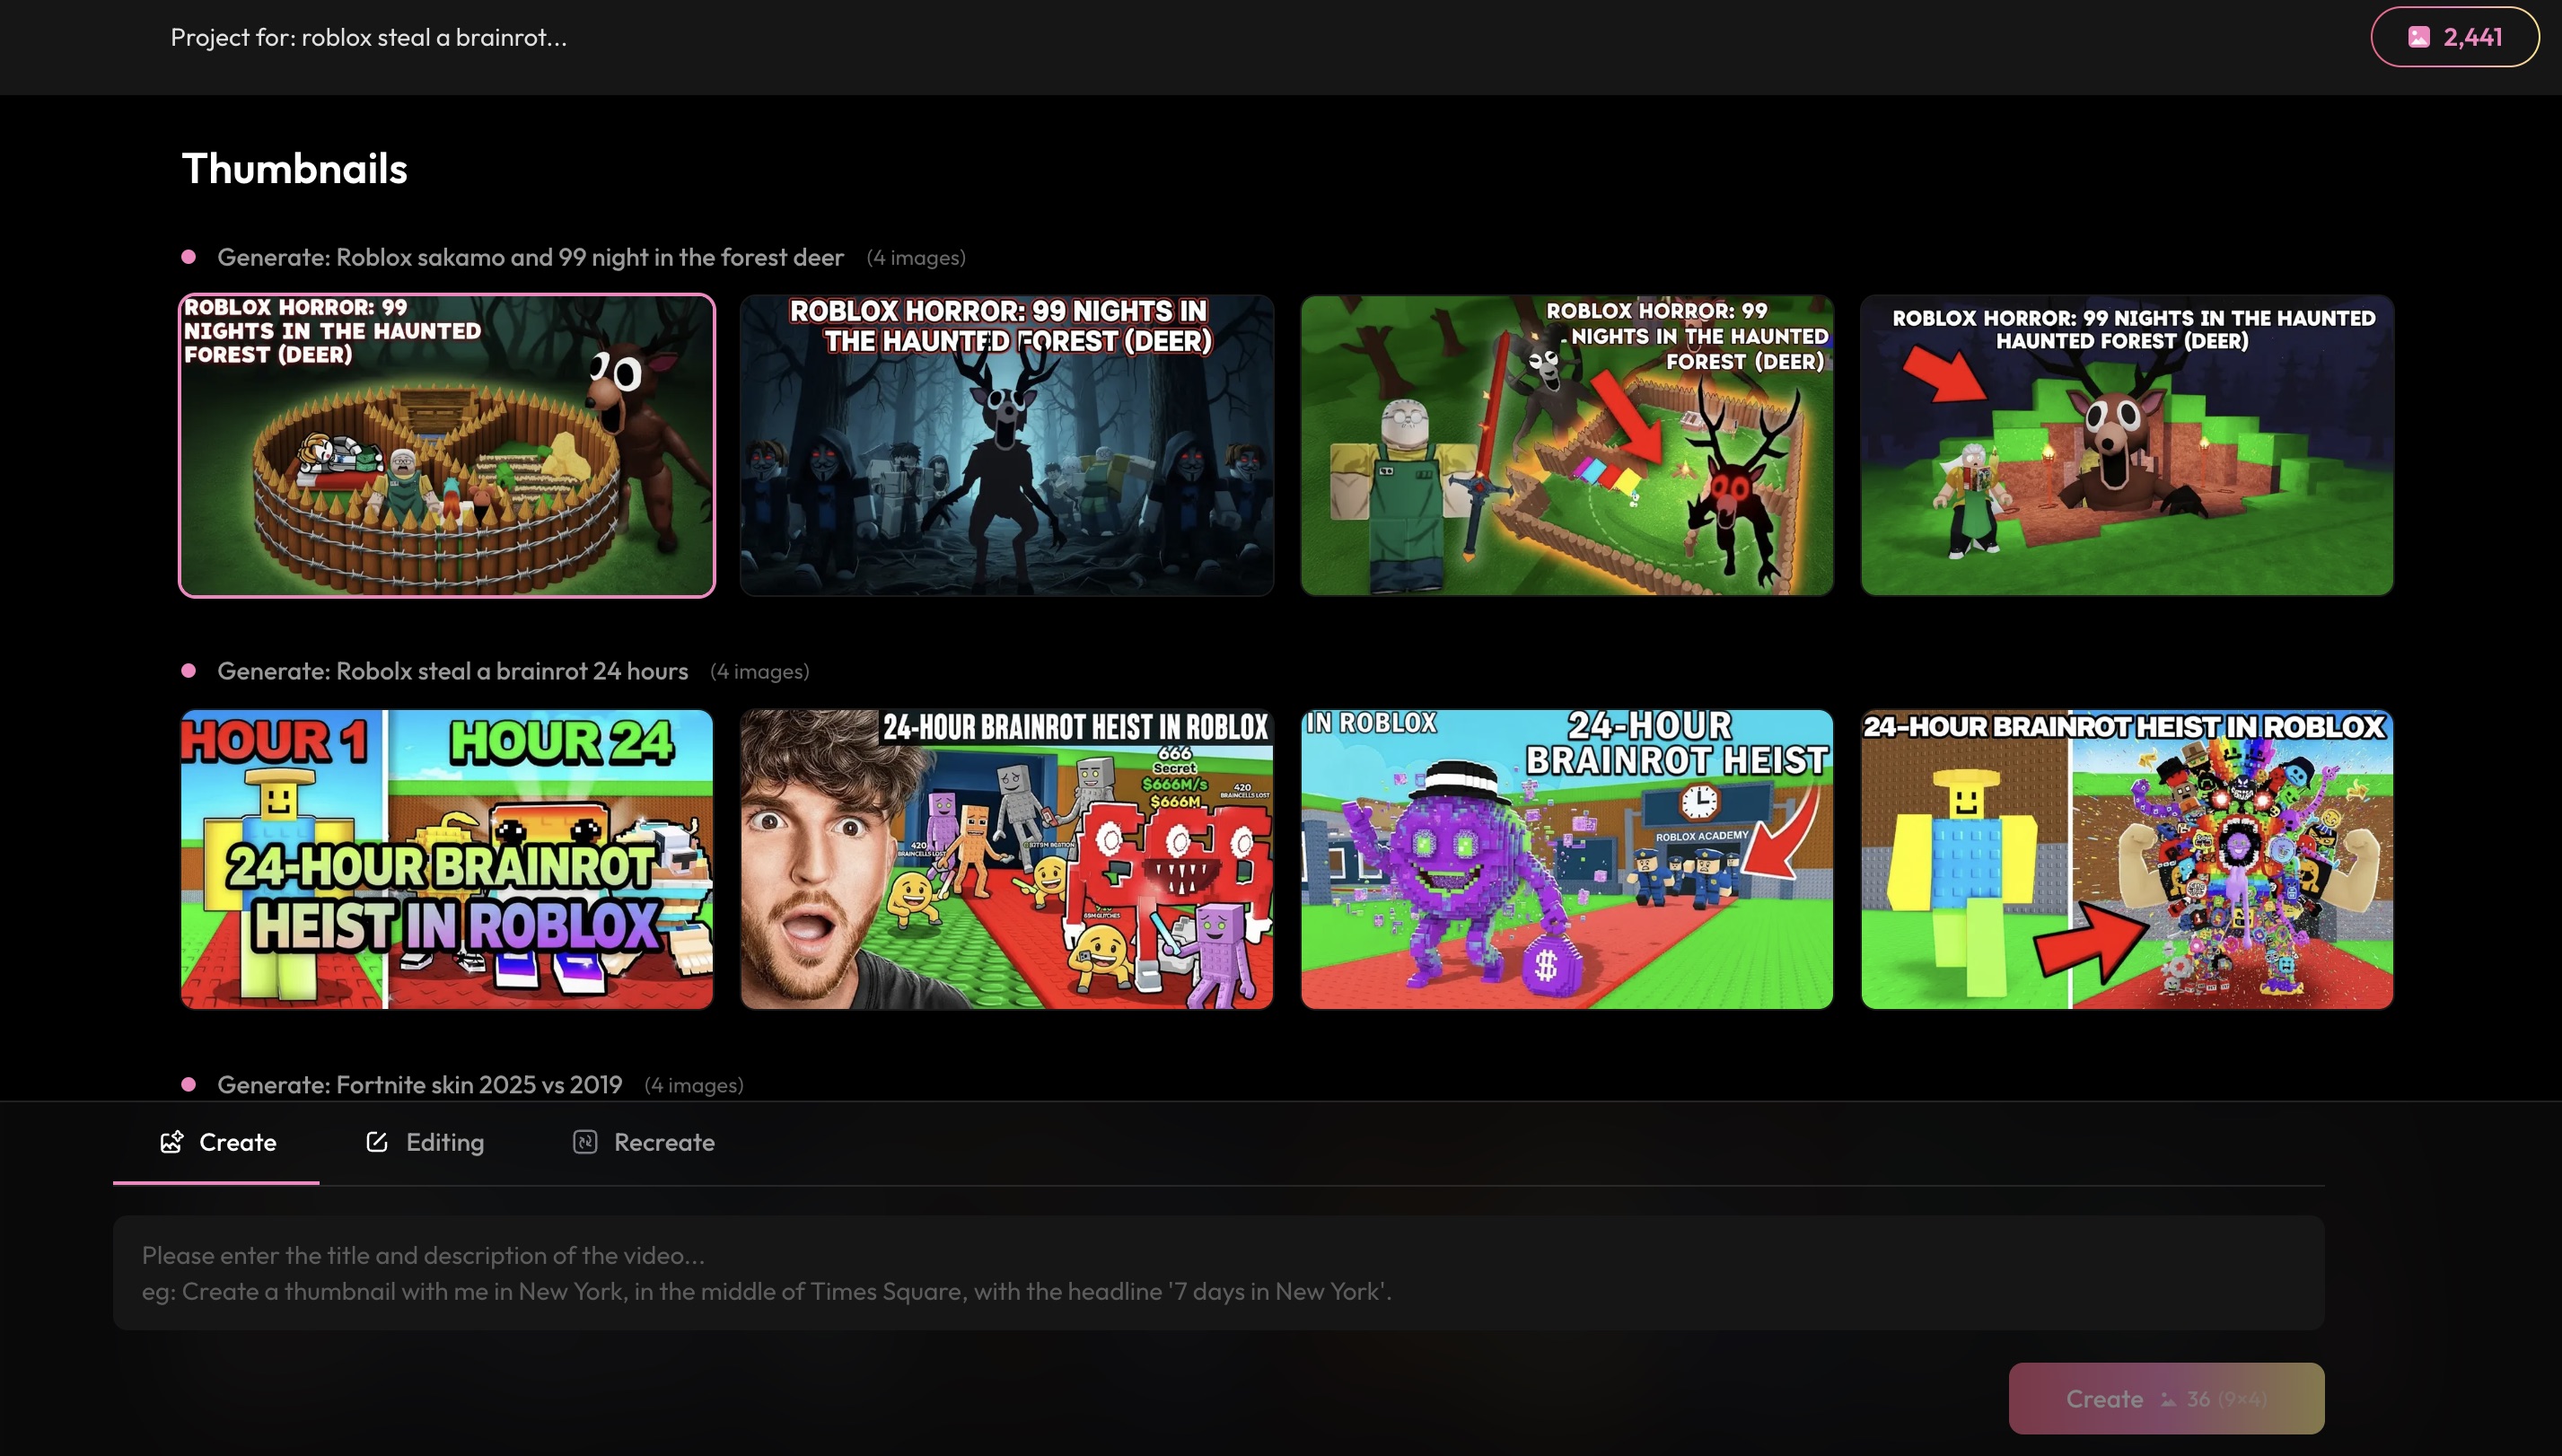Viewport: 2562px width, 1456px height.
Task: Click the Create tab image icon
Action: point(172,1142)
